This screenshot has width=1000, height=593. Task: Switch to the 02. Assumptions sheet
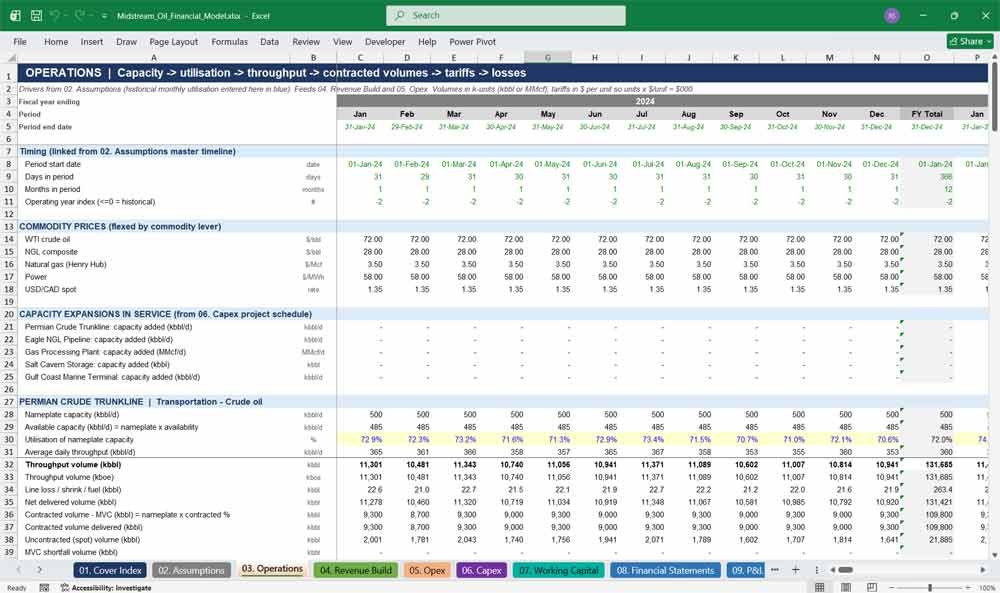coord(191,571)
